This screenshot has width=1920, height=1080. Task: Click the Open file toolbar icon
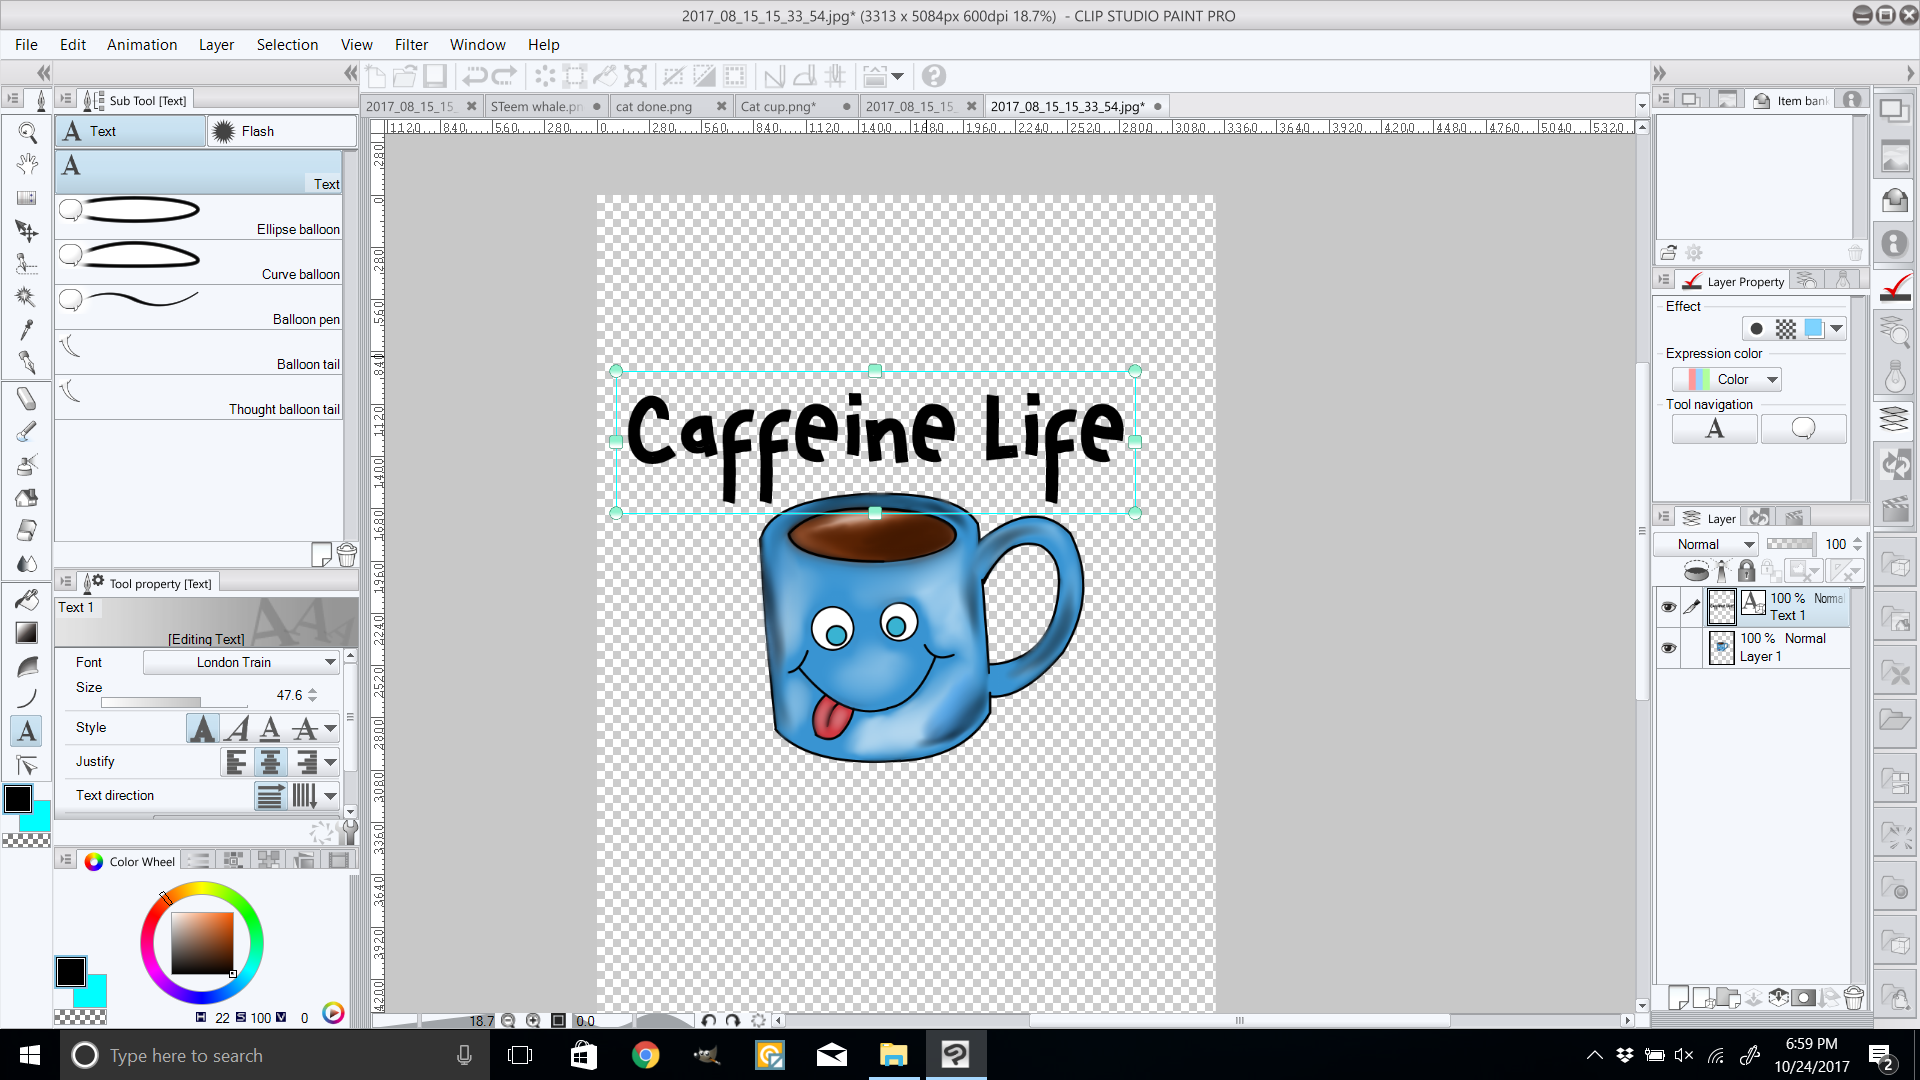[x=405, y=76]
